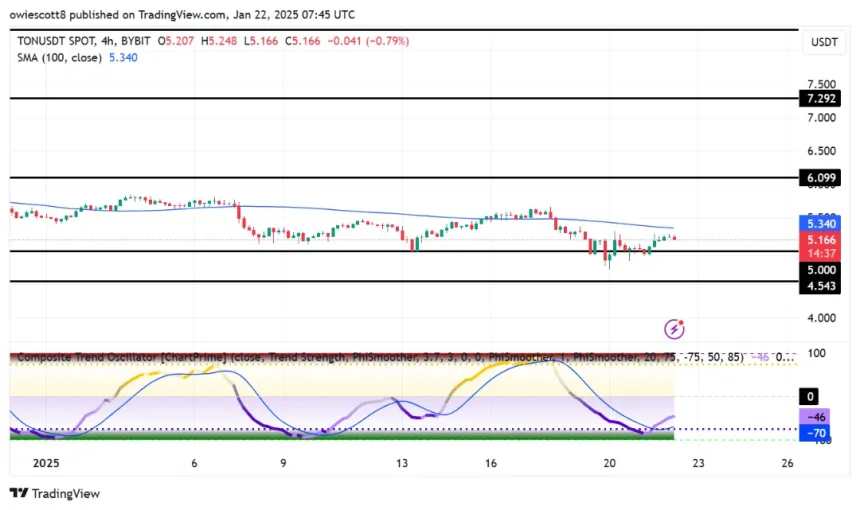Open the SMA (100, close) indicator legend
Image resolution: width=860 pixels, height=510 pixels.
tap(59, 58)
